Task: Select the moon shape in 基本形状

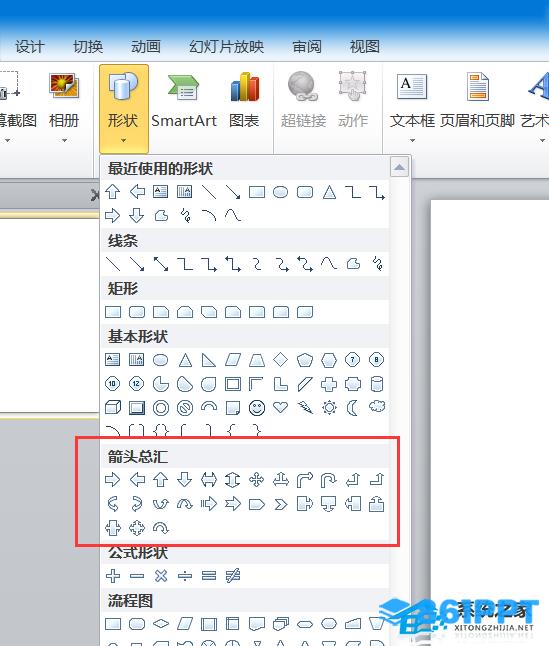Action: [353, 408]
